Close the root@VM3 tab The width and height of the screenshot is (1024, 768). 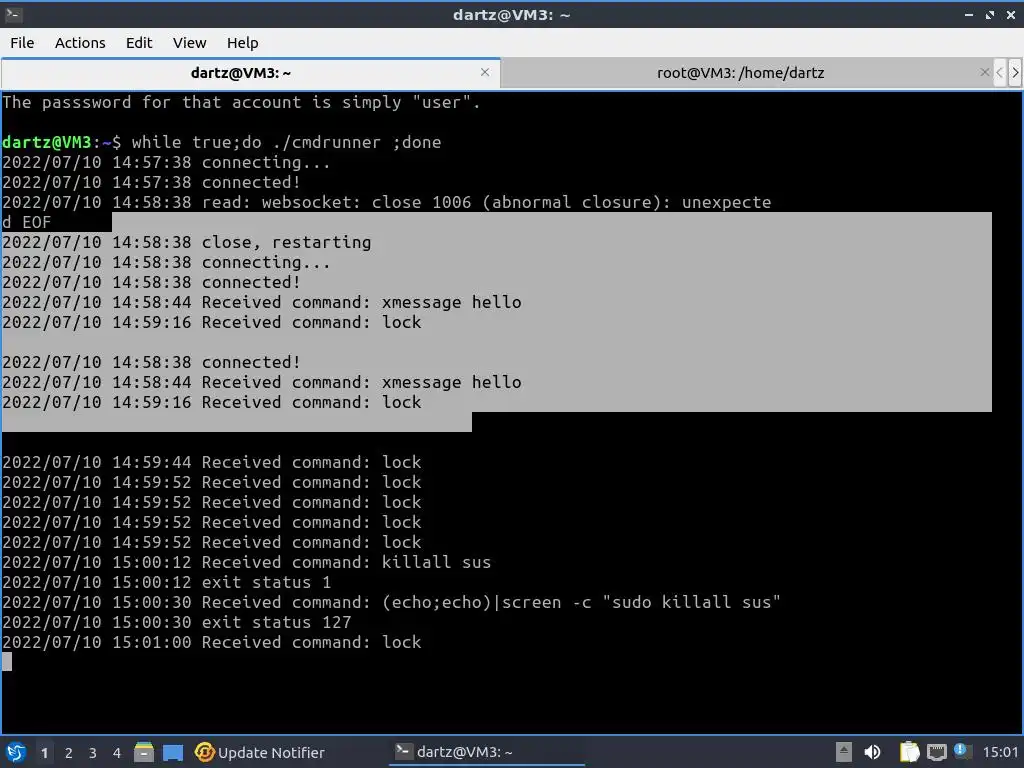tap(984, 72)
